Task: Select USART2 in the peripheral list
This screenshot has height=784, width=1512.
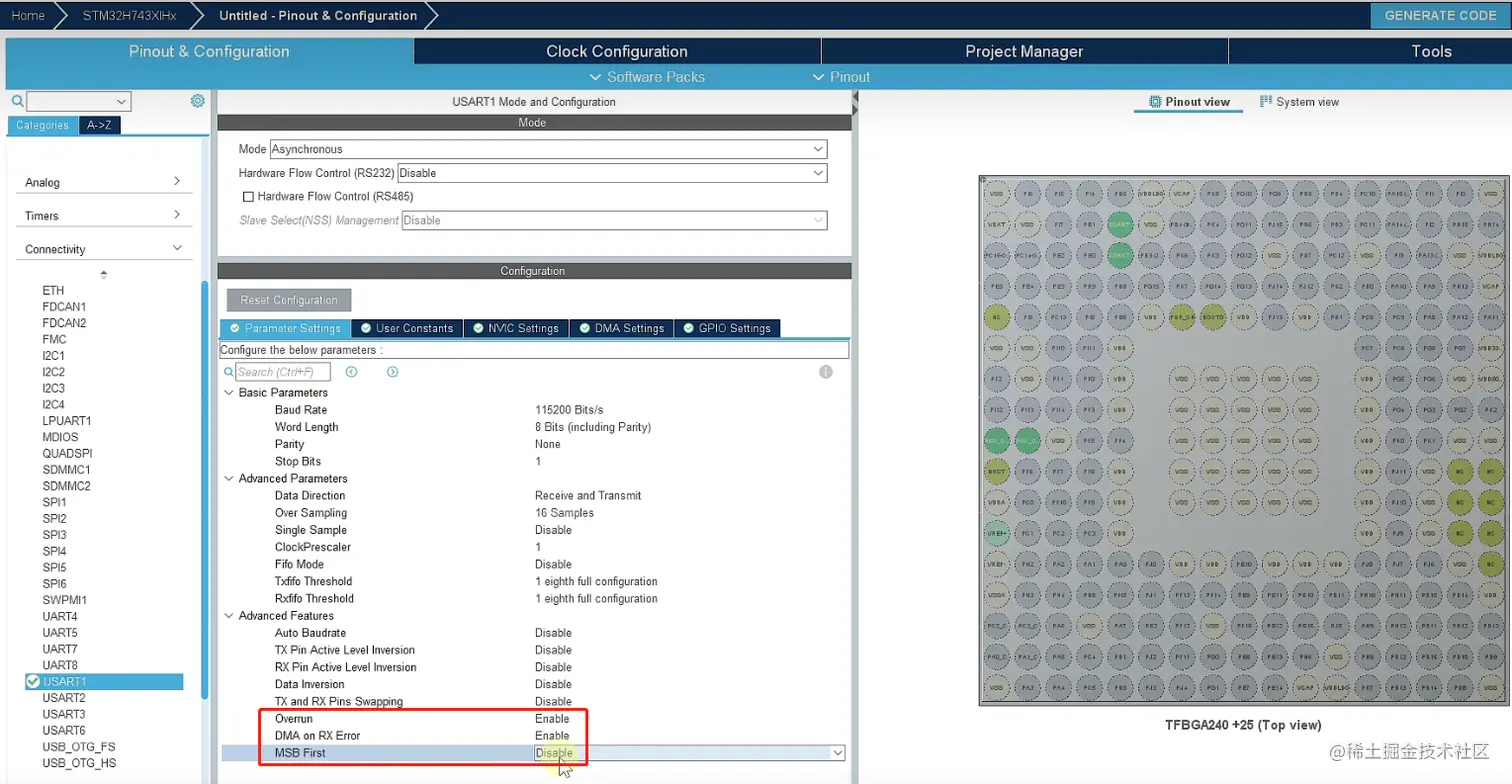Action: (64, 698)
